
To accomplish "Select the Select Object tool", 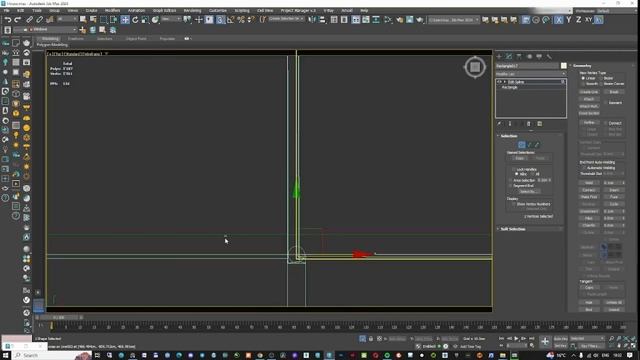I will click(83, 20).
